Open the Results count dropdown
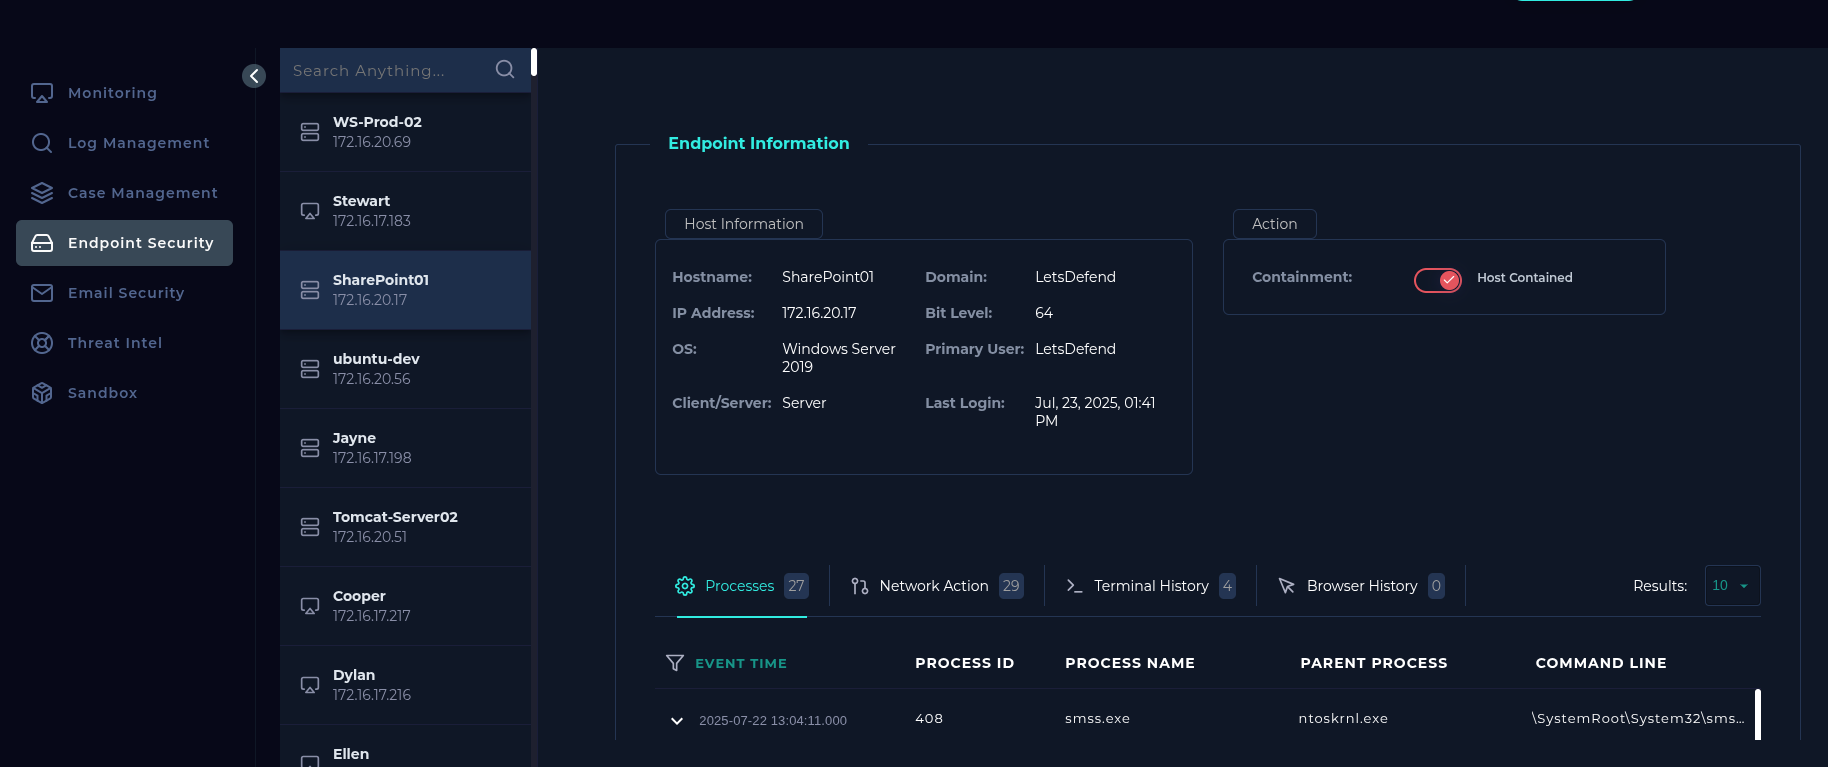The height and width of the screenshot is (767, 1828). (1731, 586)
